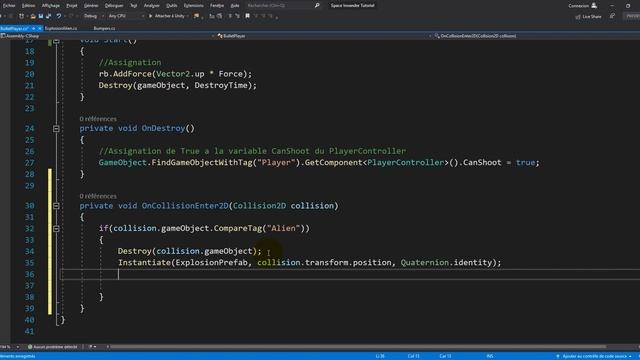The height and width of the screenshot is (360, 640).
Task: Click the Save toolbar icon
Action: (41, 16)
